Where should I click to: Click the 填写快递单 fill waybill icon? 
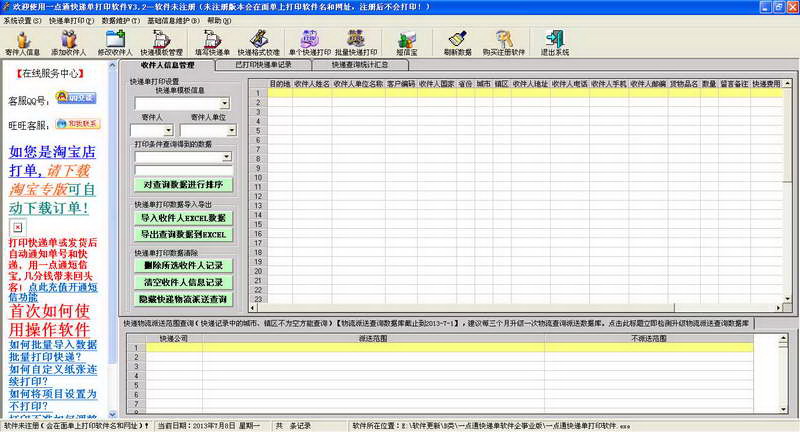212,43
